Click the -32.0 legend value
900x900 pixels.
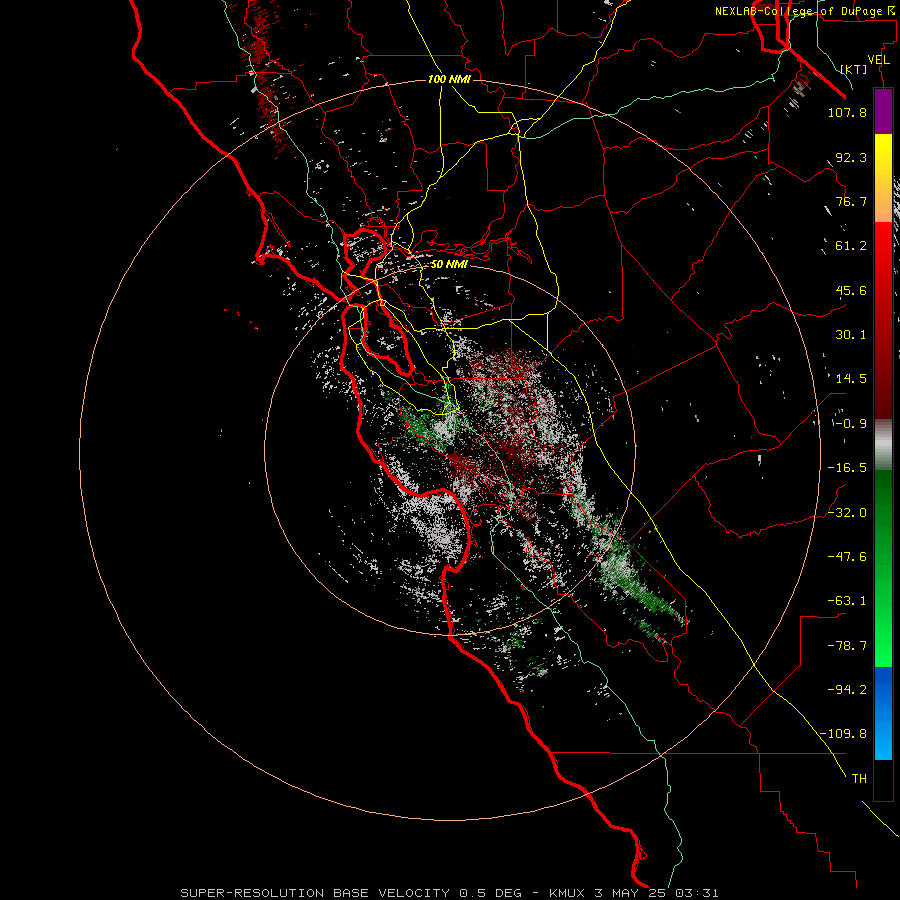[847, 513]
